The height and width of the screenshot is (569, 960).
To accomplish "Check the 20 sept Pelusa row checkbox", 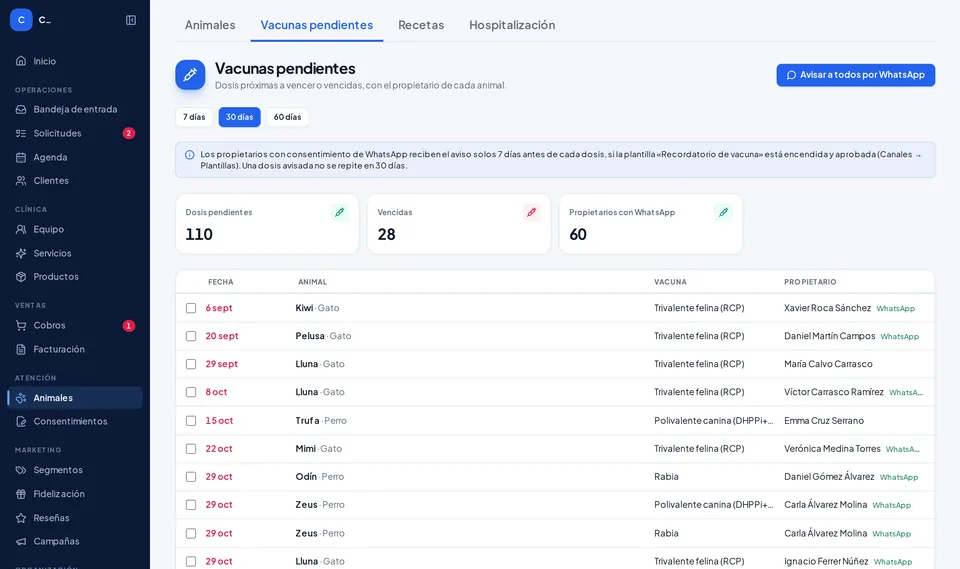I will (191, 336).
